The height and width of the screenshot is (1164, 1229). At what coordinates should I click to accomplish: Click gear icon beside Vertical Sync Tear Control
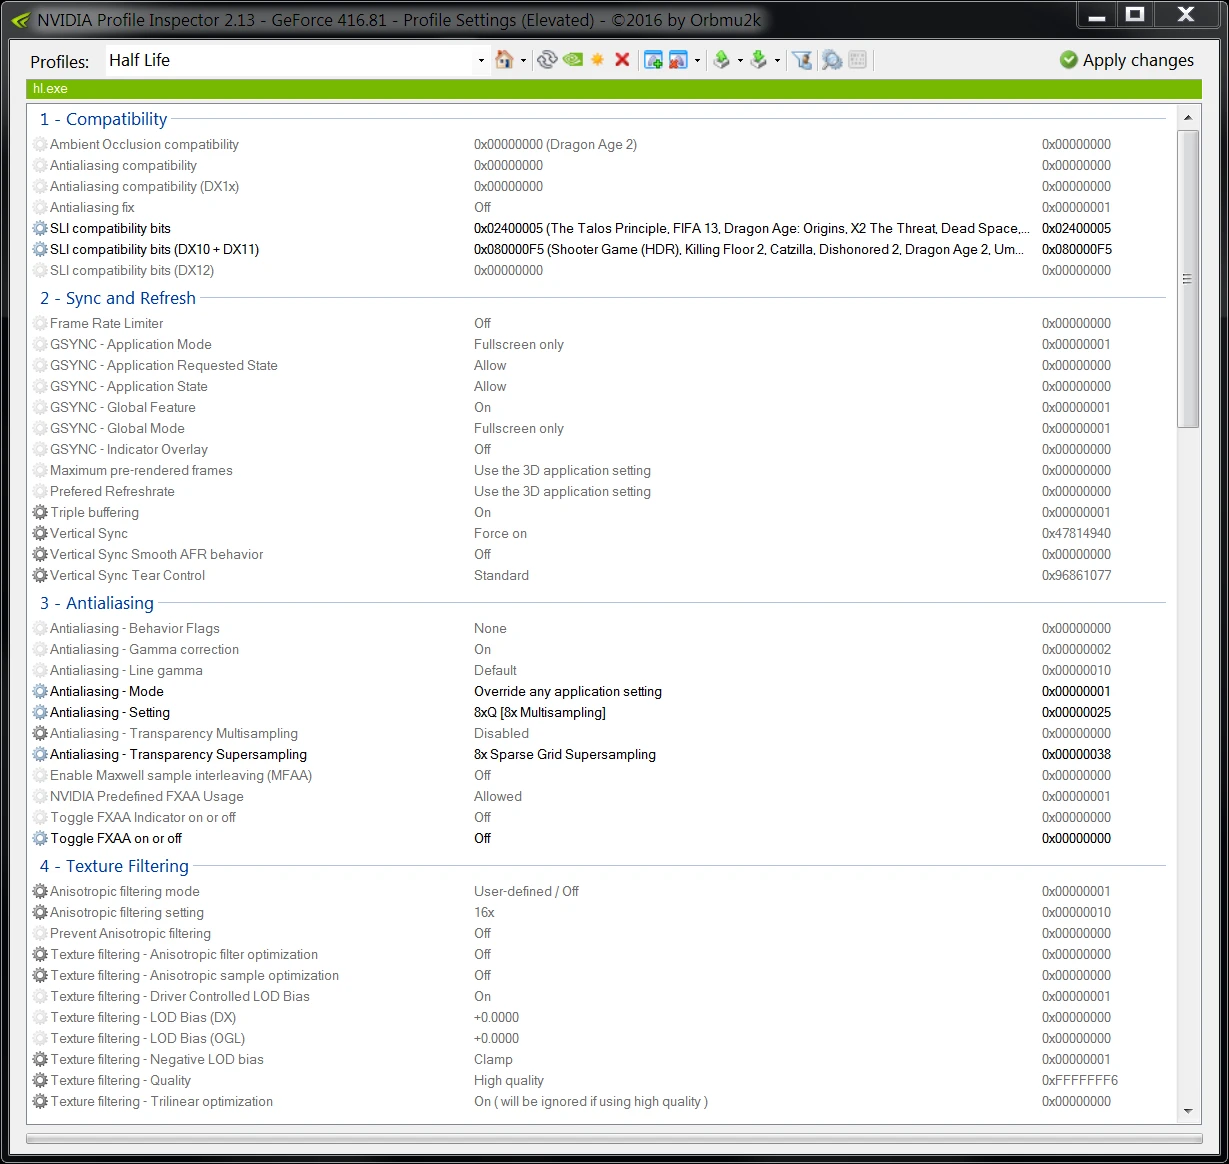point(40,575)
